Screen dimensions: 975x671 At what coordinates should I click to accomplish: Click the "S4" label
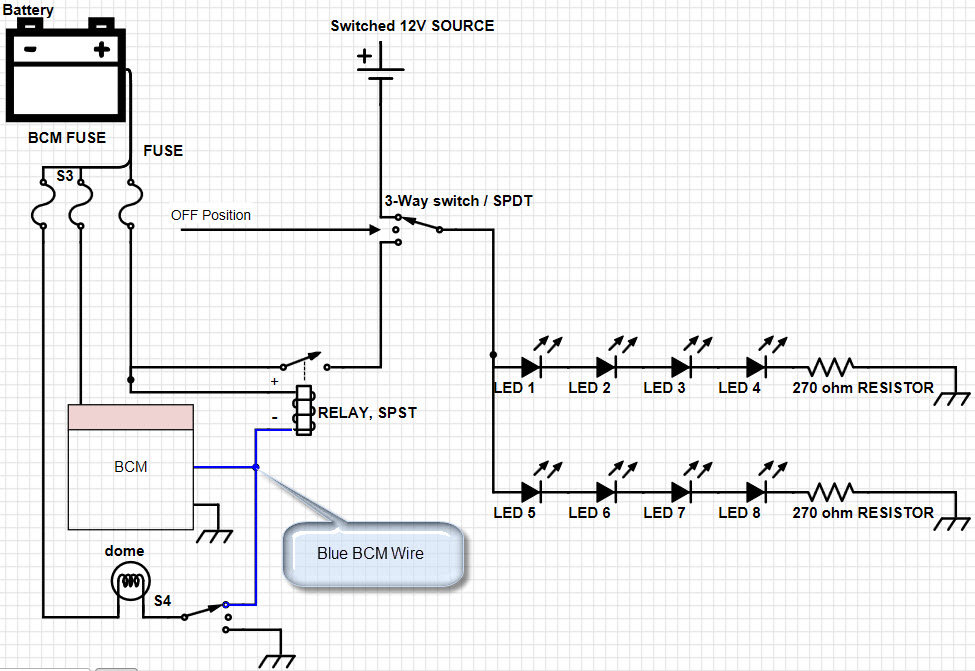point(162,600)
